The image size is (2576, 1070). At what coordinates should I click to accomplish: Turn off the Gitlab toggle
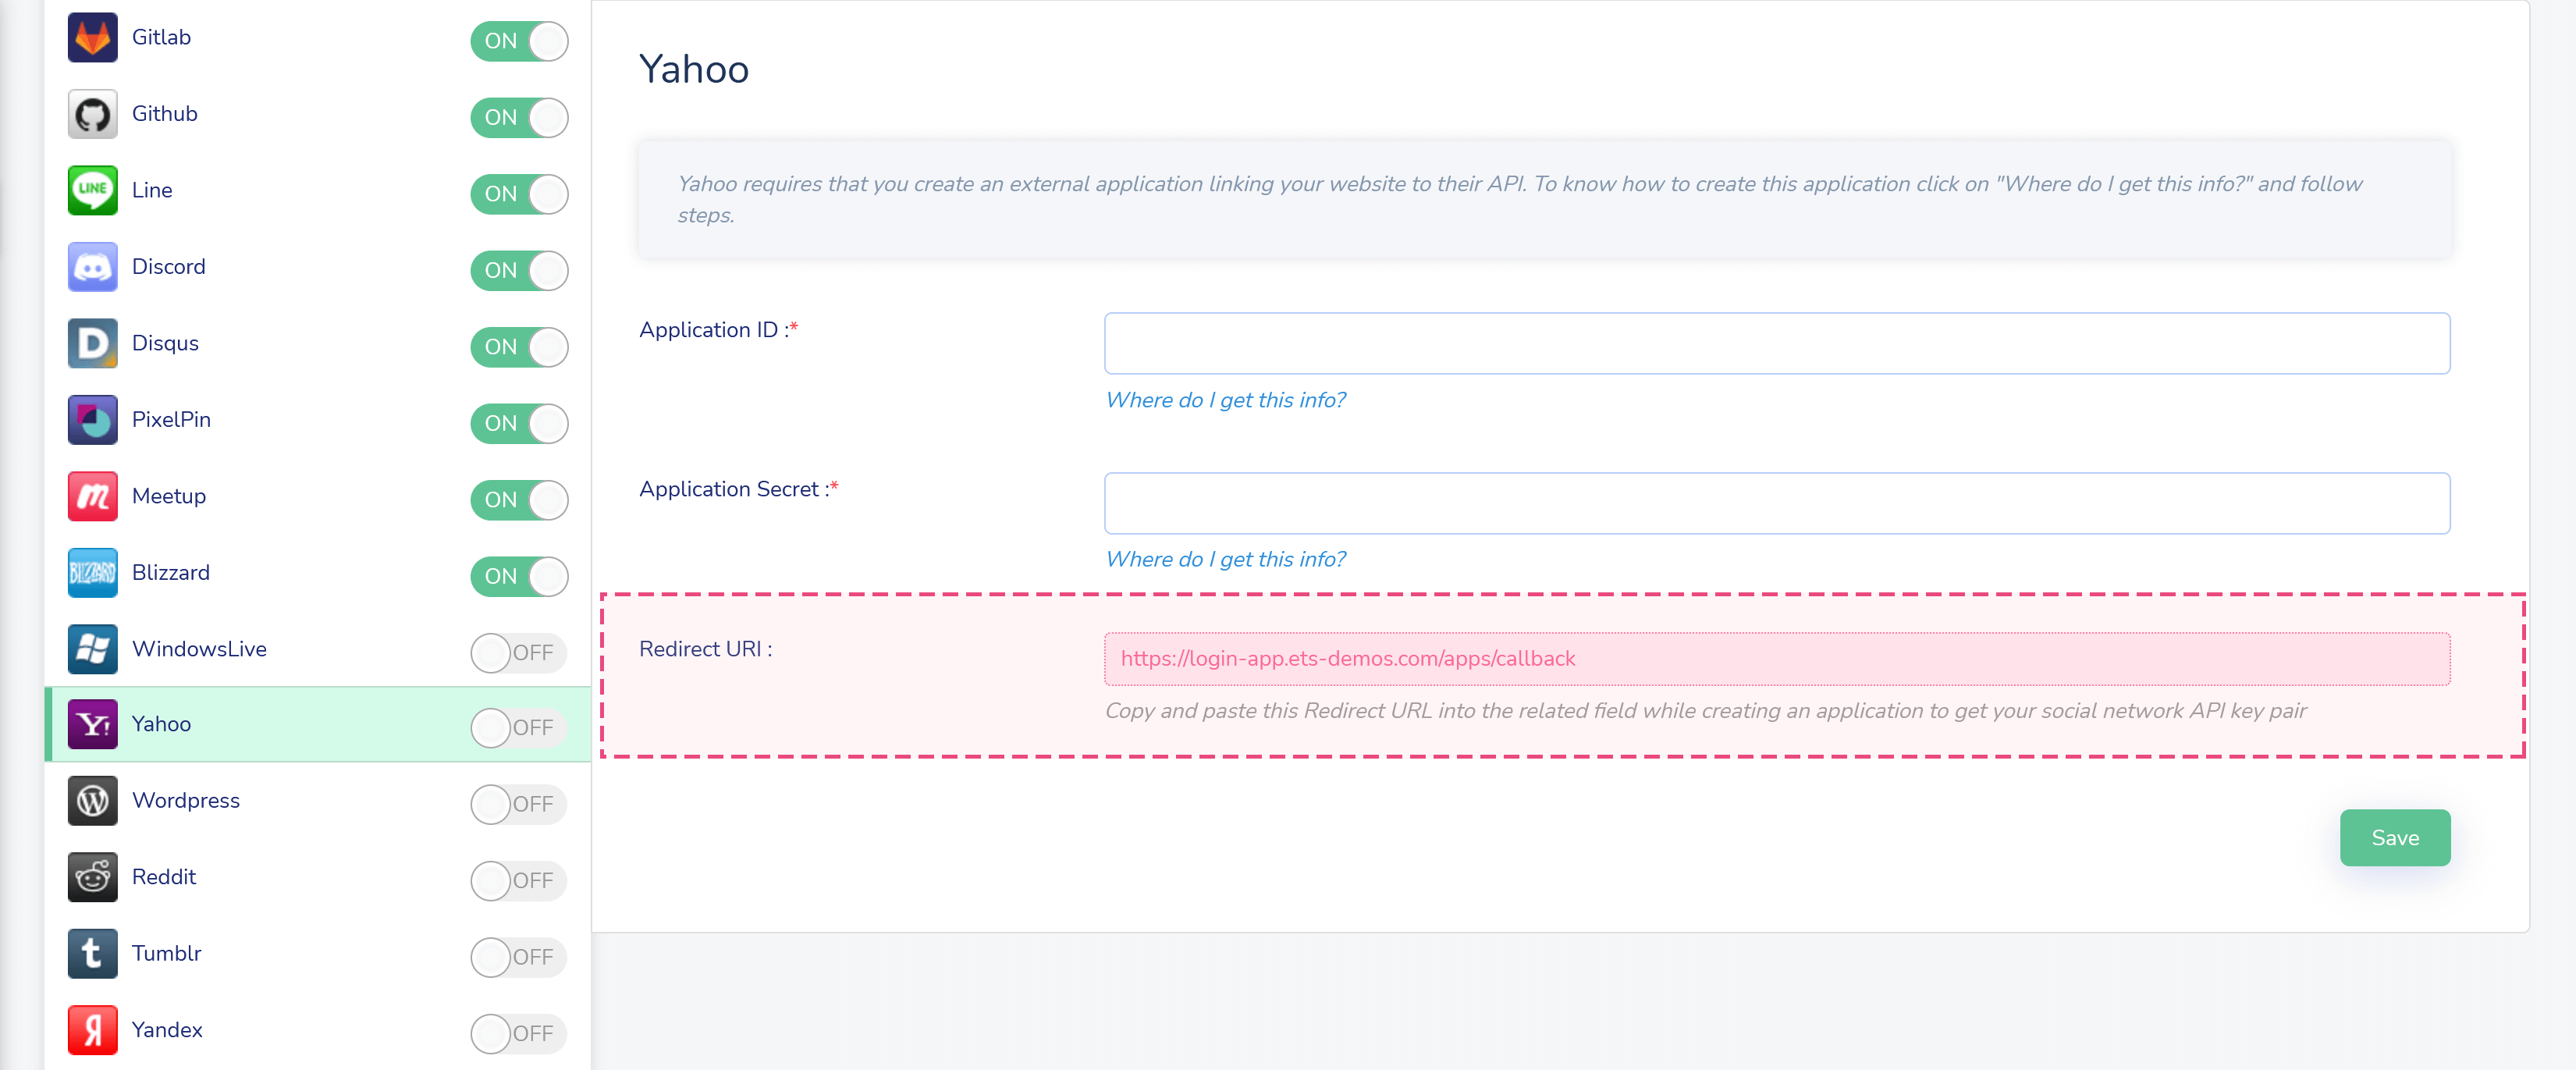pyautogui.click(x=519, y=41)
